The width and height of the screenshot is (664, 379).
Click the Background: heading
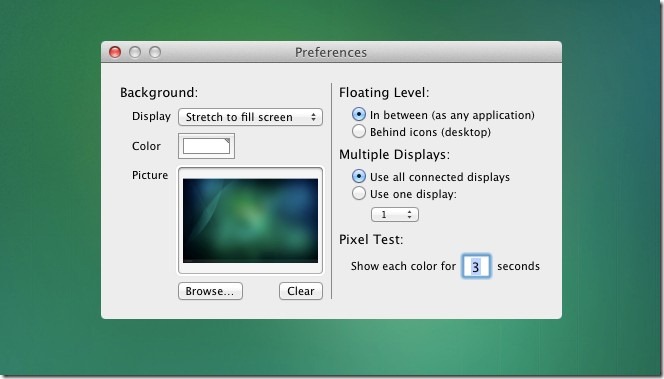point(159,92)
